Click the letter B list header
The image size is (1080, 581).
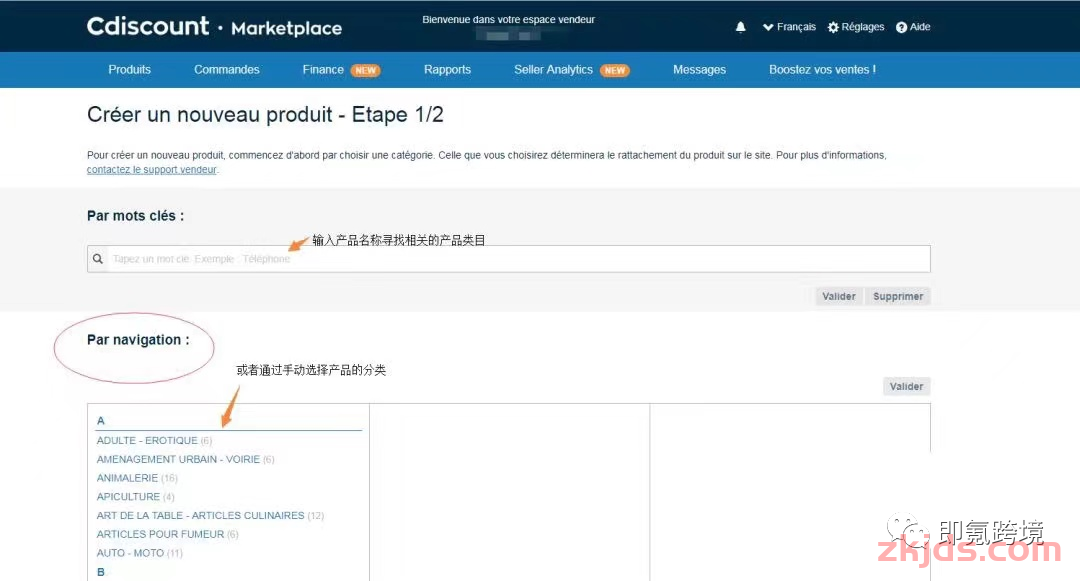pos(101,572)
